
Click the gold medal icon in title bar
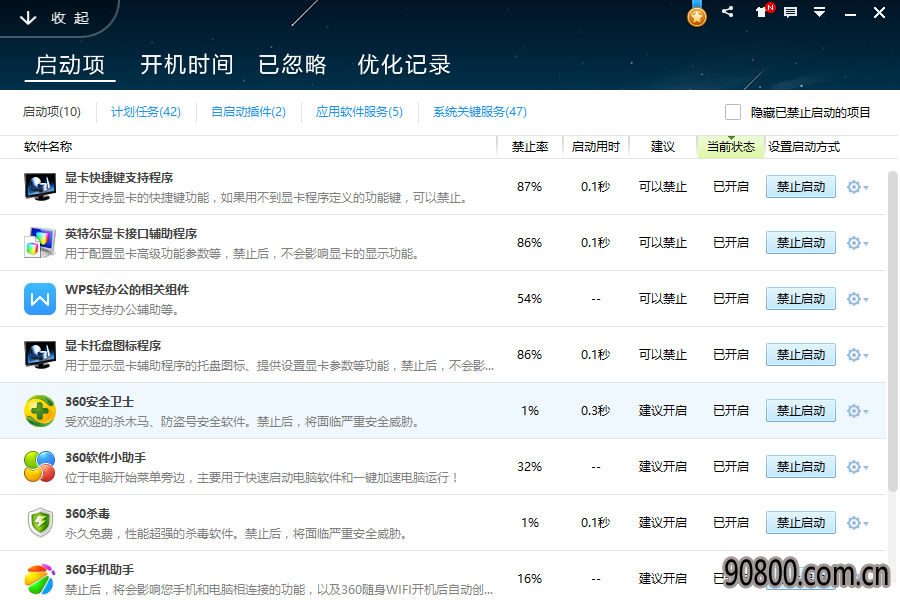coord(697,14)
